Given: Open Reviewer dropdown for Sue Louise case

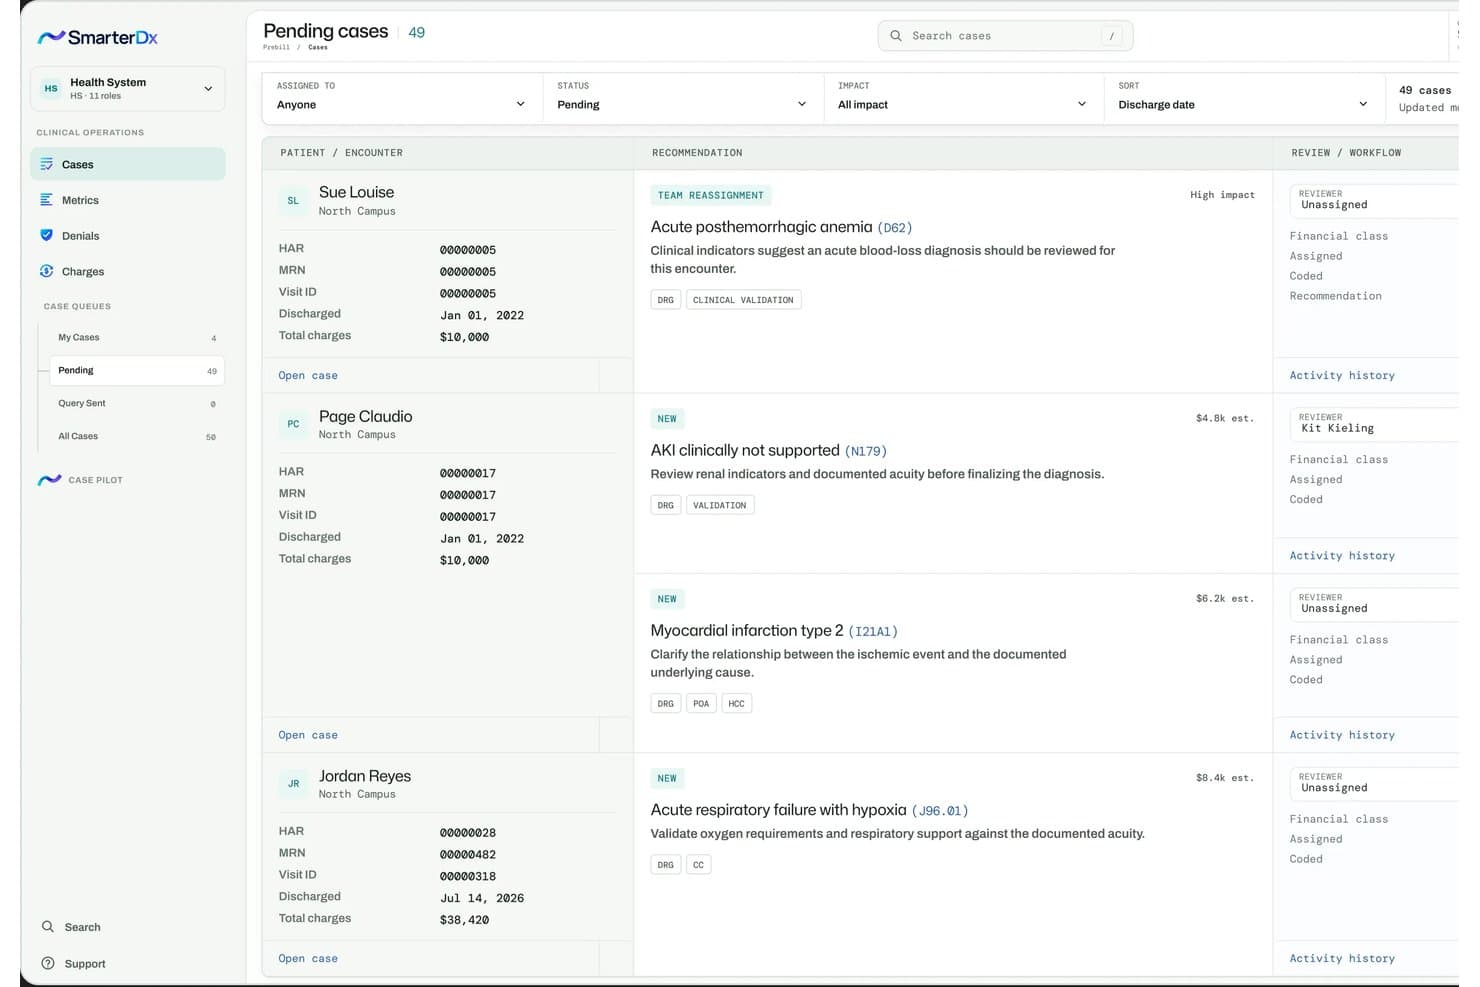Looking at the screenshot, I should 1375,200.
